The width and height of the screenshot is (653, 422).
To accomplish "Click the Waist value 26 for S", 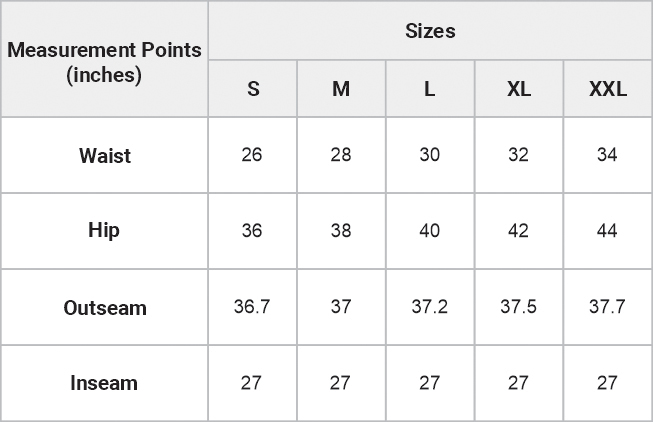I will coord(252,155).
